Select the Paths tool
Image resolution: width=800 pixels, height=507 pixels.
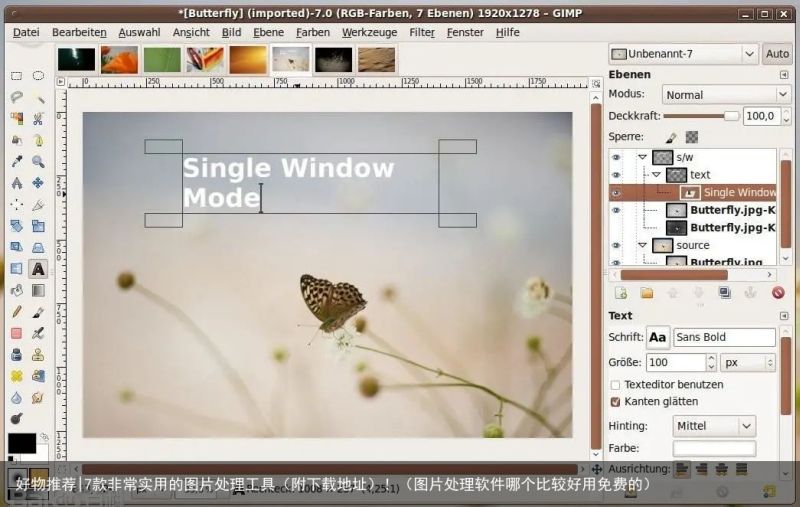click(x=38, y=140)
